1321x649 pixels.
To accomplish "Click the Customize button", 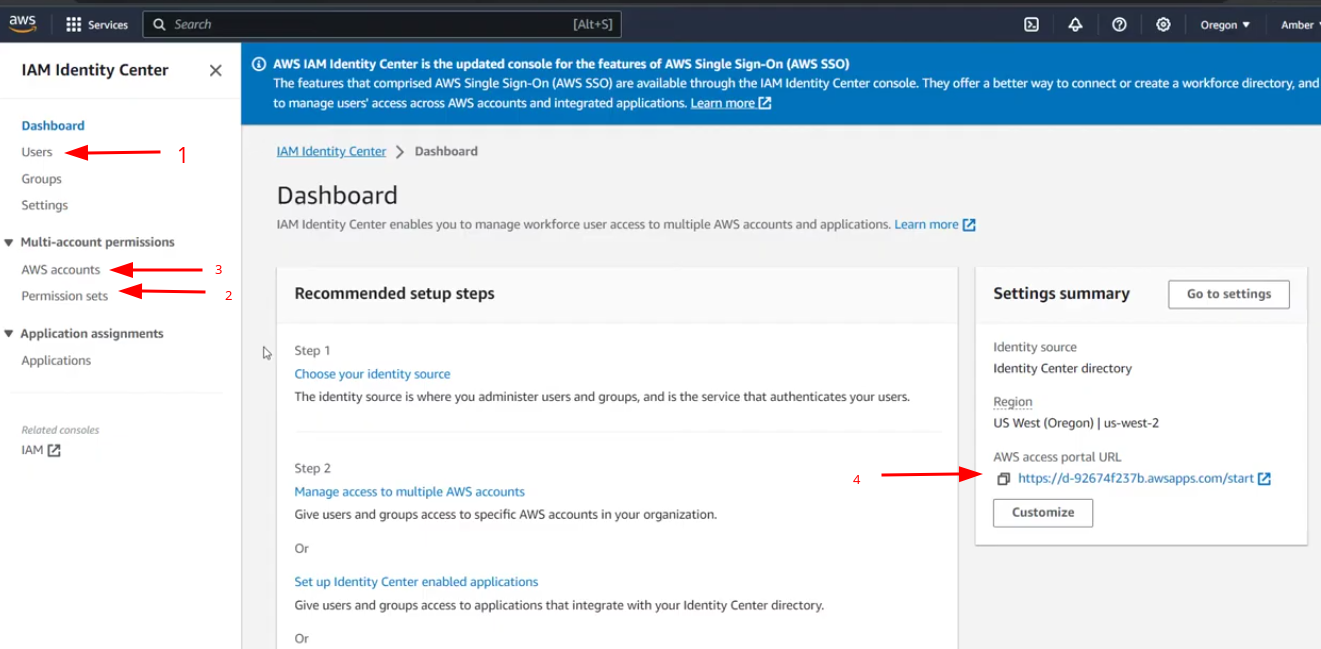I will click(1042, 512).
